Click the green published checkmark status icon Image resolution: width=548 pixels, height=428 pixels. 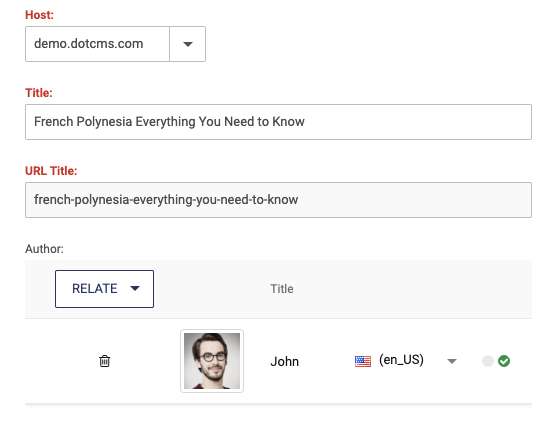point(504,361)
